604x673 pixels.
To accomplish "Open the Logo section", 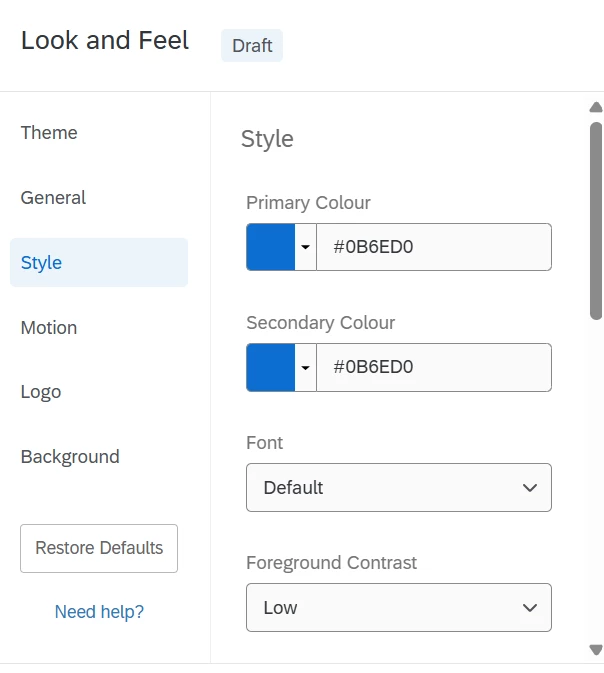I will tap(41, 392).
